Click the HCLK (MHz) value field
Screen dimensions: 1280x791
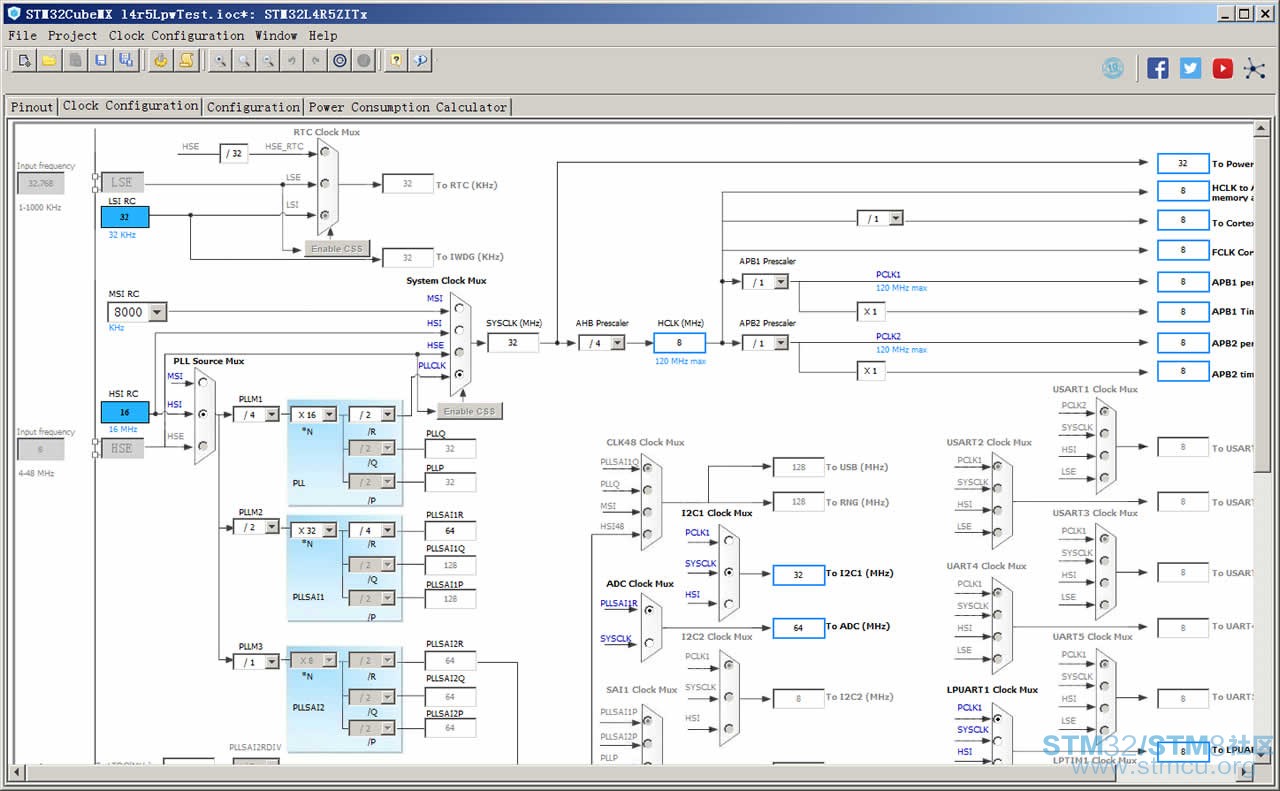680,343
